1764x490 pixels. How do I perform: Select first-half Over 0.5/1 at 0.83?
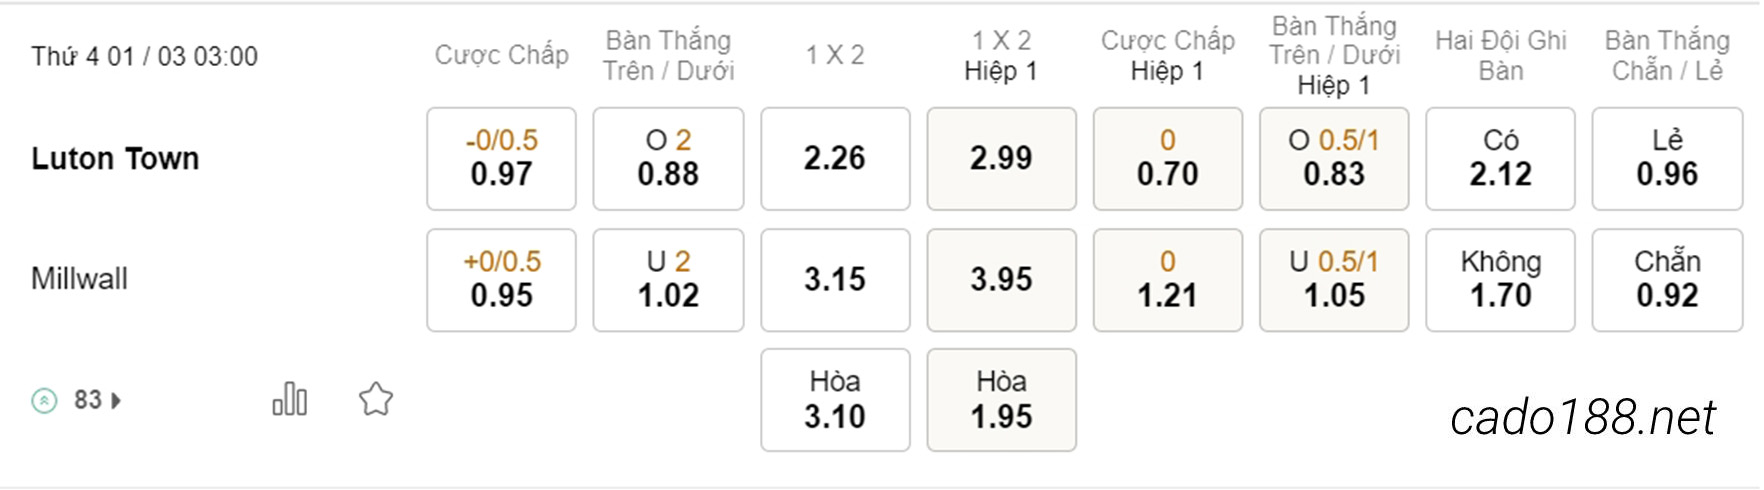coord(1334,158)
